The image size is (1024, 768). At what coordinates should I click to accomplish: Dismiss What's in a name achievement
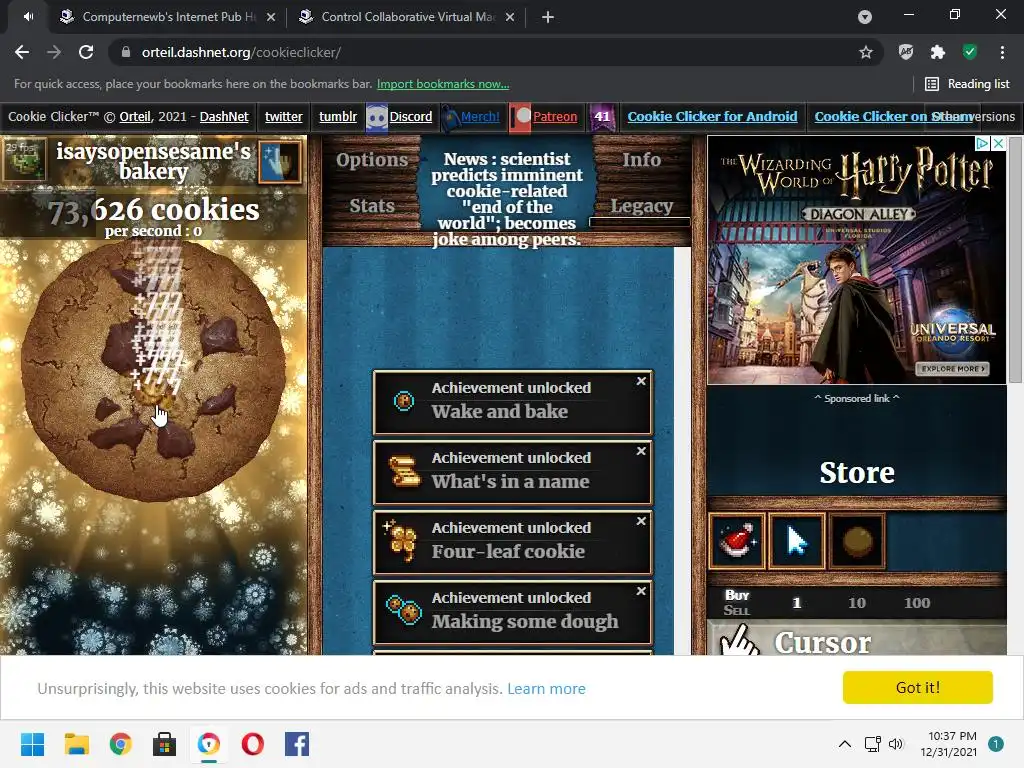click(641, 451)
